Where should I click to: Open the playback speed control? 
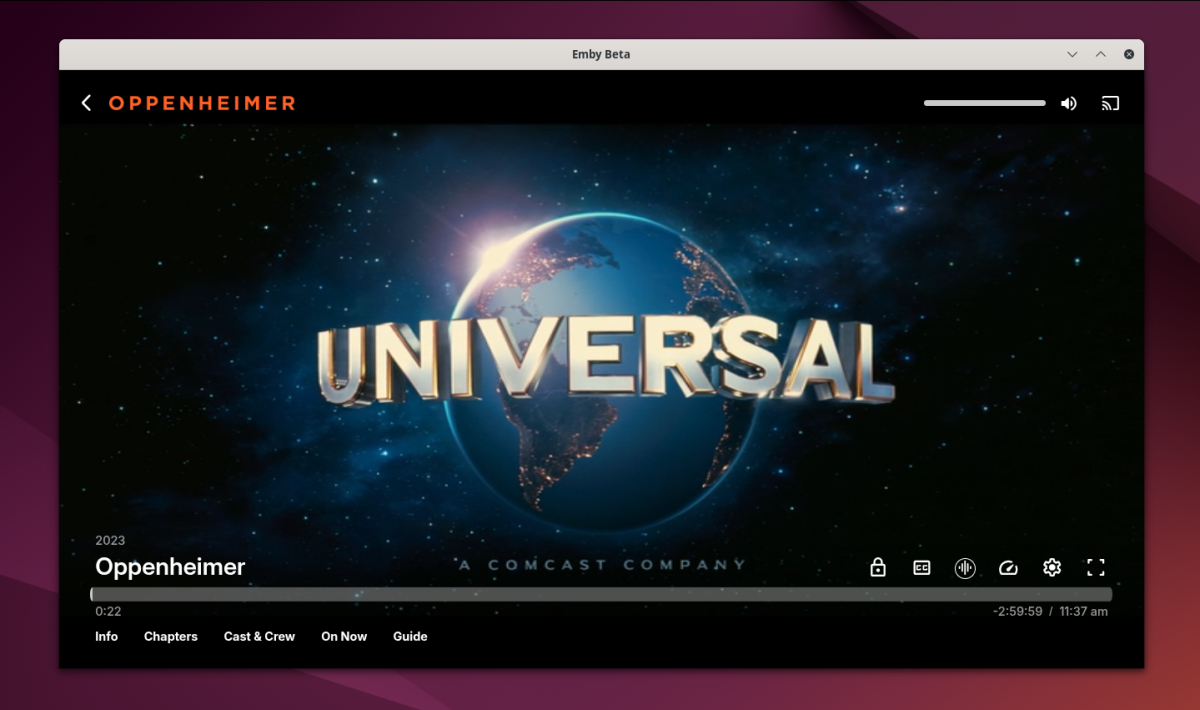pyautogui.click(x=1008, y=567)
